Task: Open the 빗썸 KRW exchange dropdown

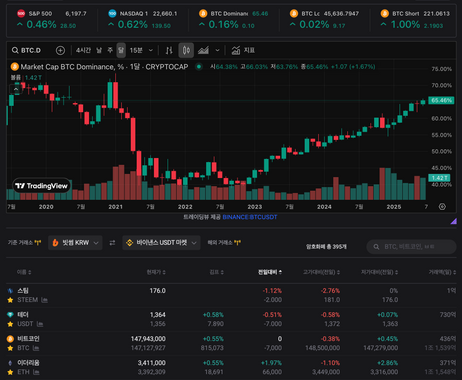Action: point(75,243)
